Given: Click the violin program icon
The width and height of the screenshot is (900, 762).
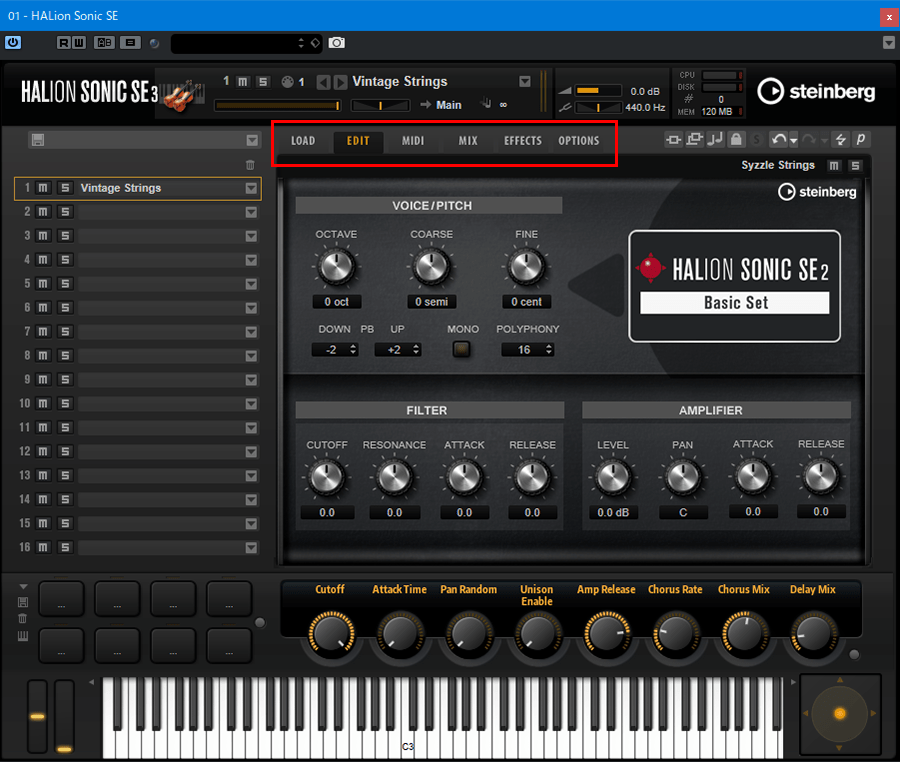Looking at the screenshot, I should tap(183, 95).
